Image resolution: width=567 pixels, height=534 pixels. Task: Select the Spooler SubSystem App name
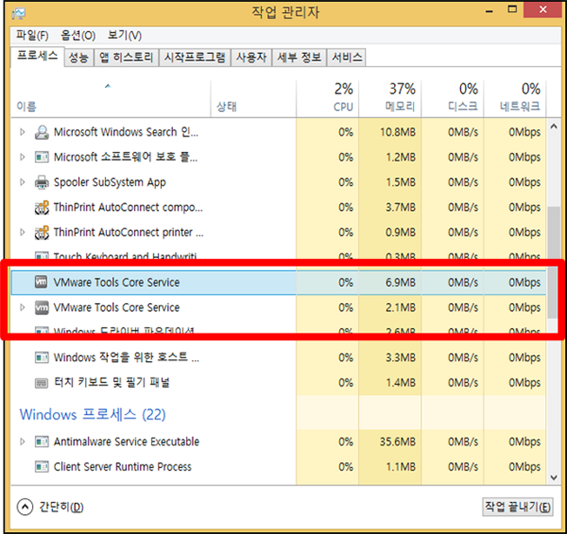[x=110, y=182]
